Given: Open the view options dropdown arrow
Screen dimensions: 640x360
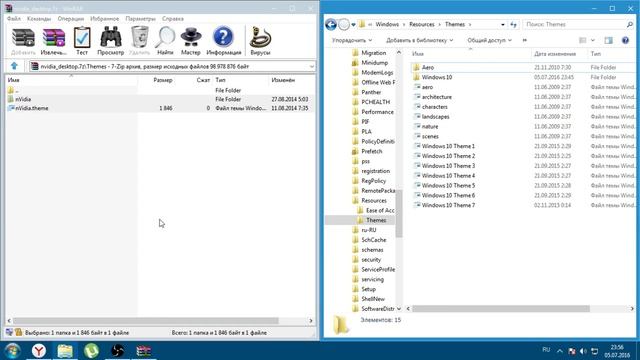Looking at the screenshot, I should [x=593, y=40].
